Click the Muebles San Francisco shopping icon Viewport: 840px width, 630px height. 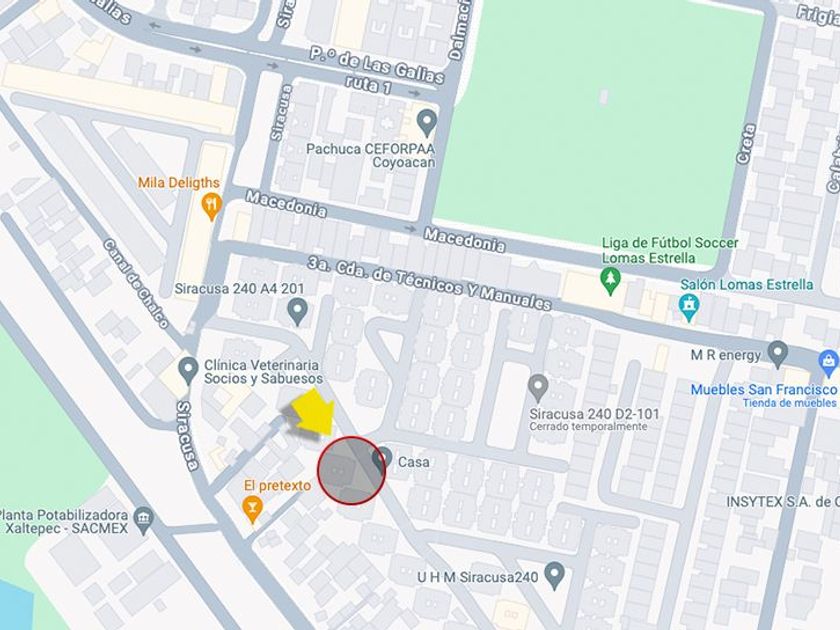(x=828, y=363)
